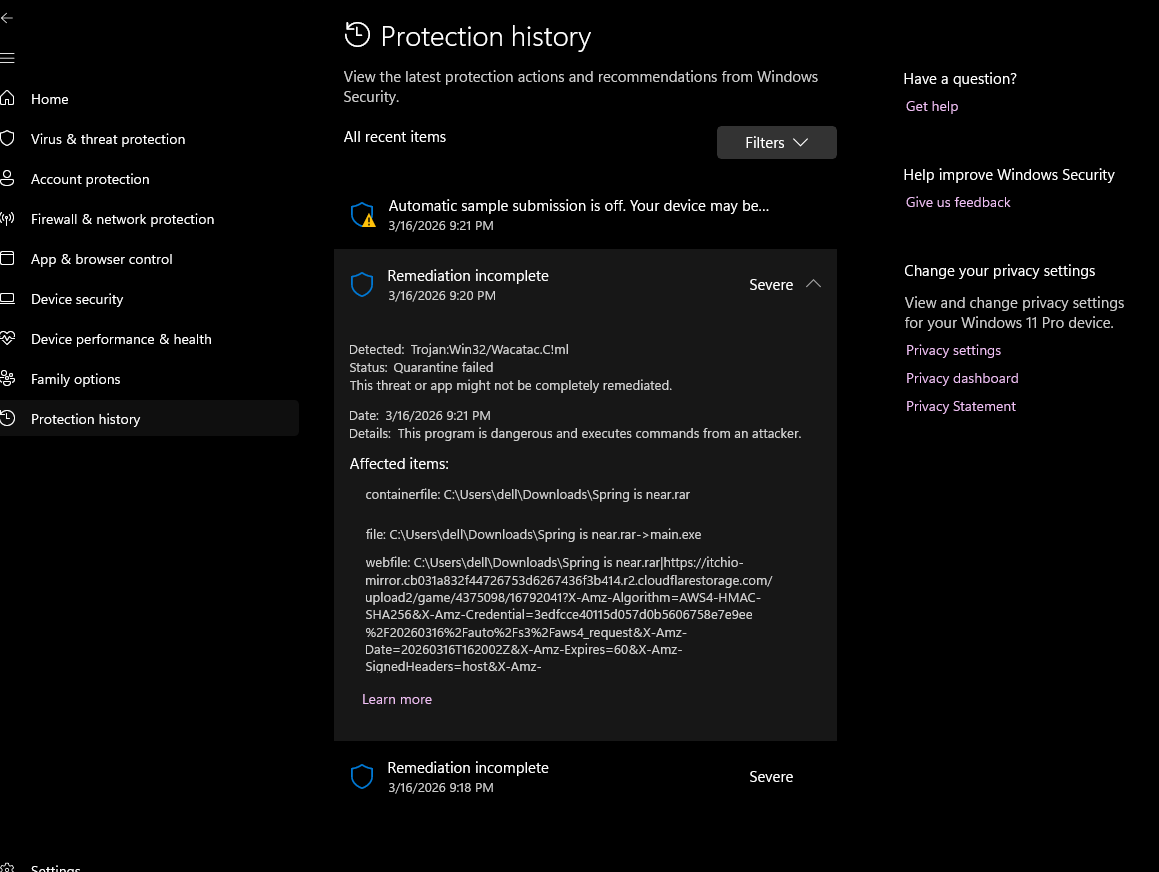The height and width of the screenshot is (872, 1159).
Task: Open the Privacy dashboard link
Action: pos(962,378)
